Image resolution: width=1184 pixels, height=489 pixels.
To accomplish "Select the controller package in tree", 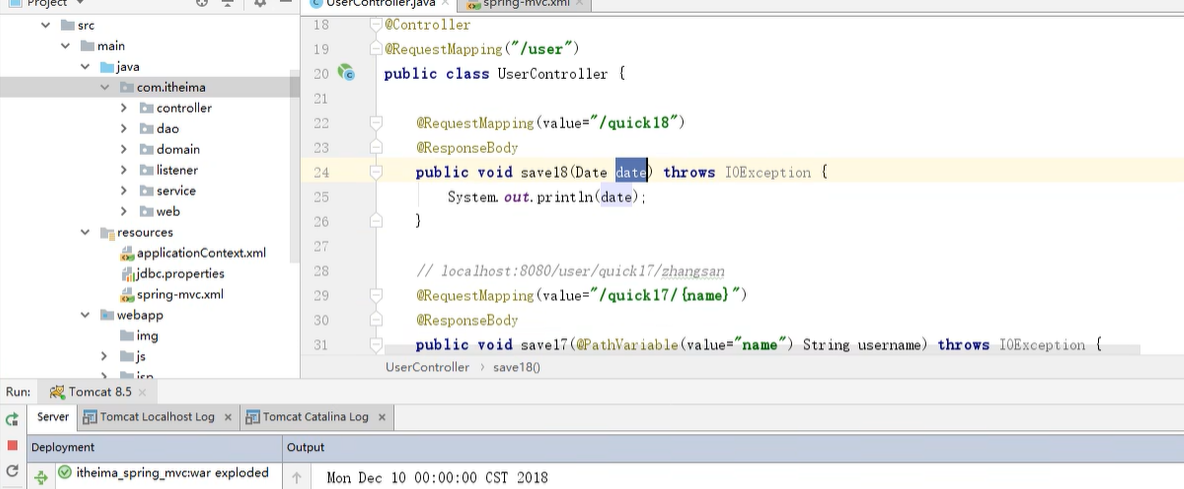I will pyautogui.click(x=184, y=108).
